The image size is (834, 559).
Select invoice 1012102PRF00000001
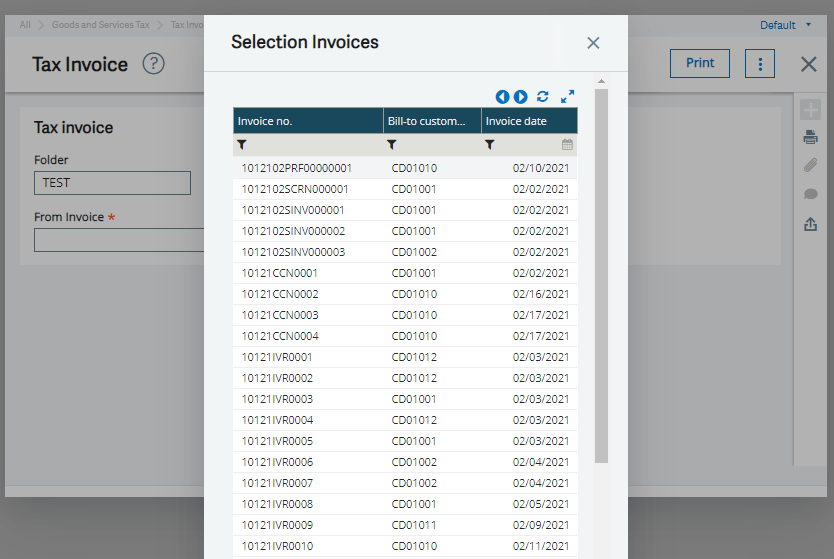coord(405,168)
